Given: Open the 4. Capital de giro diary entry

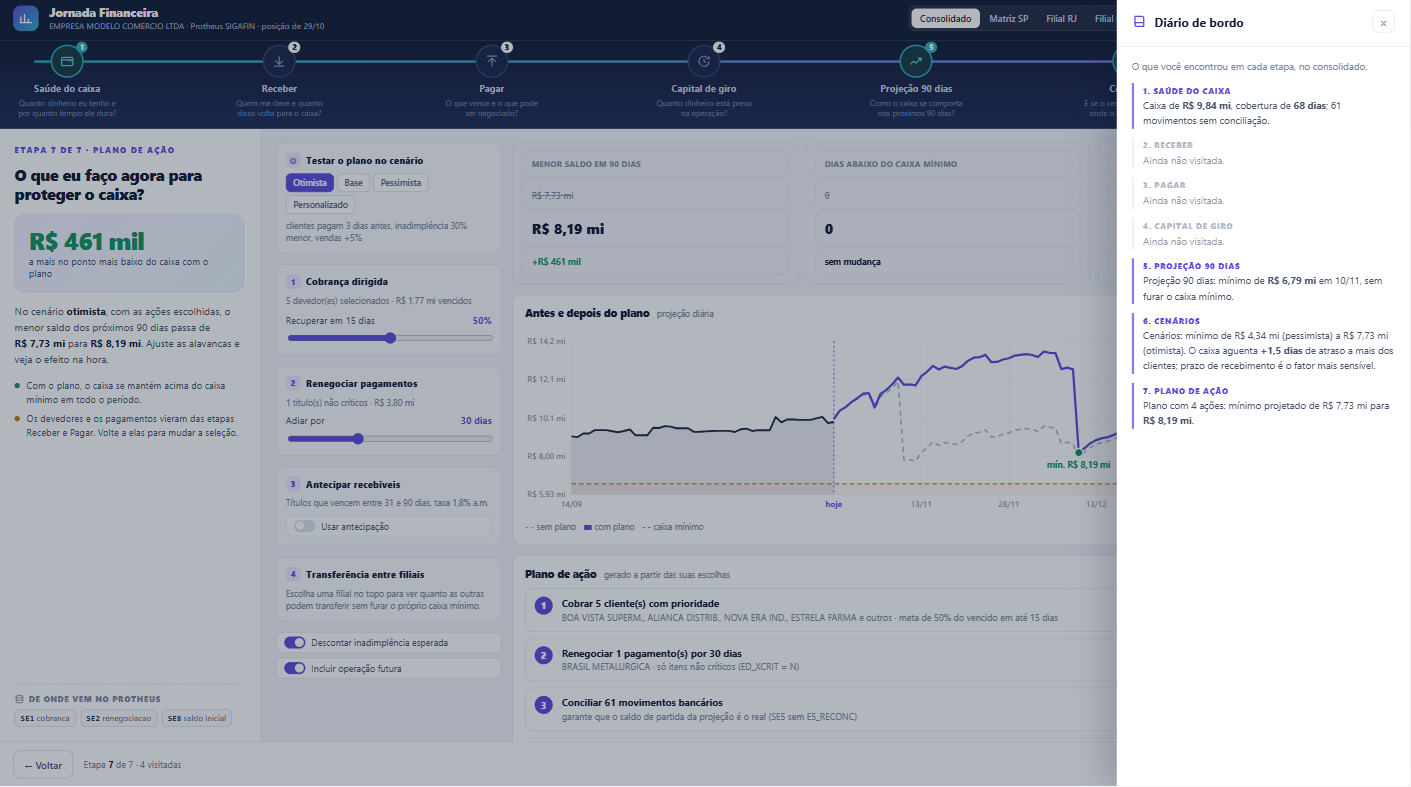Looking at the screenshot, I should (1263, 234).
